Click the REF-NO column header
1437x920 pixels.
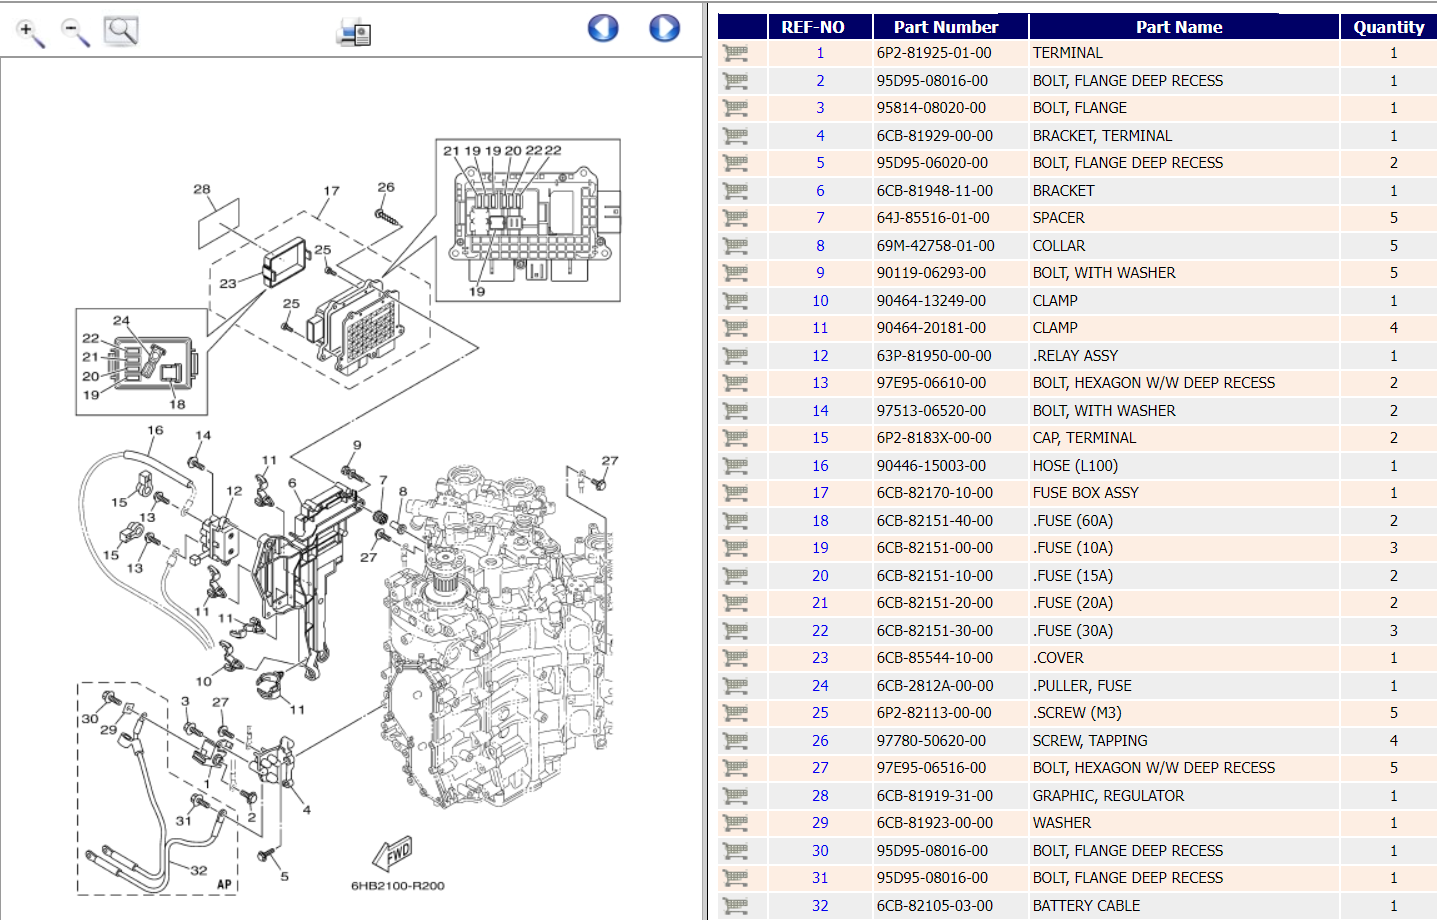[x=819, y=26]
